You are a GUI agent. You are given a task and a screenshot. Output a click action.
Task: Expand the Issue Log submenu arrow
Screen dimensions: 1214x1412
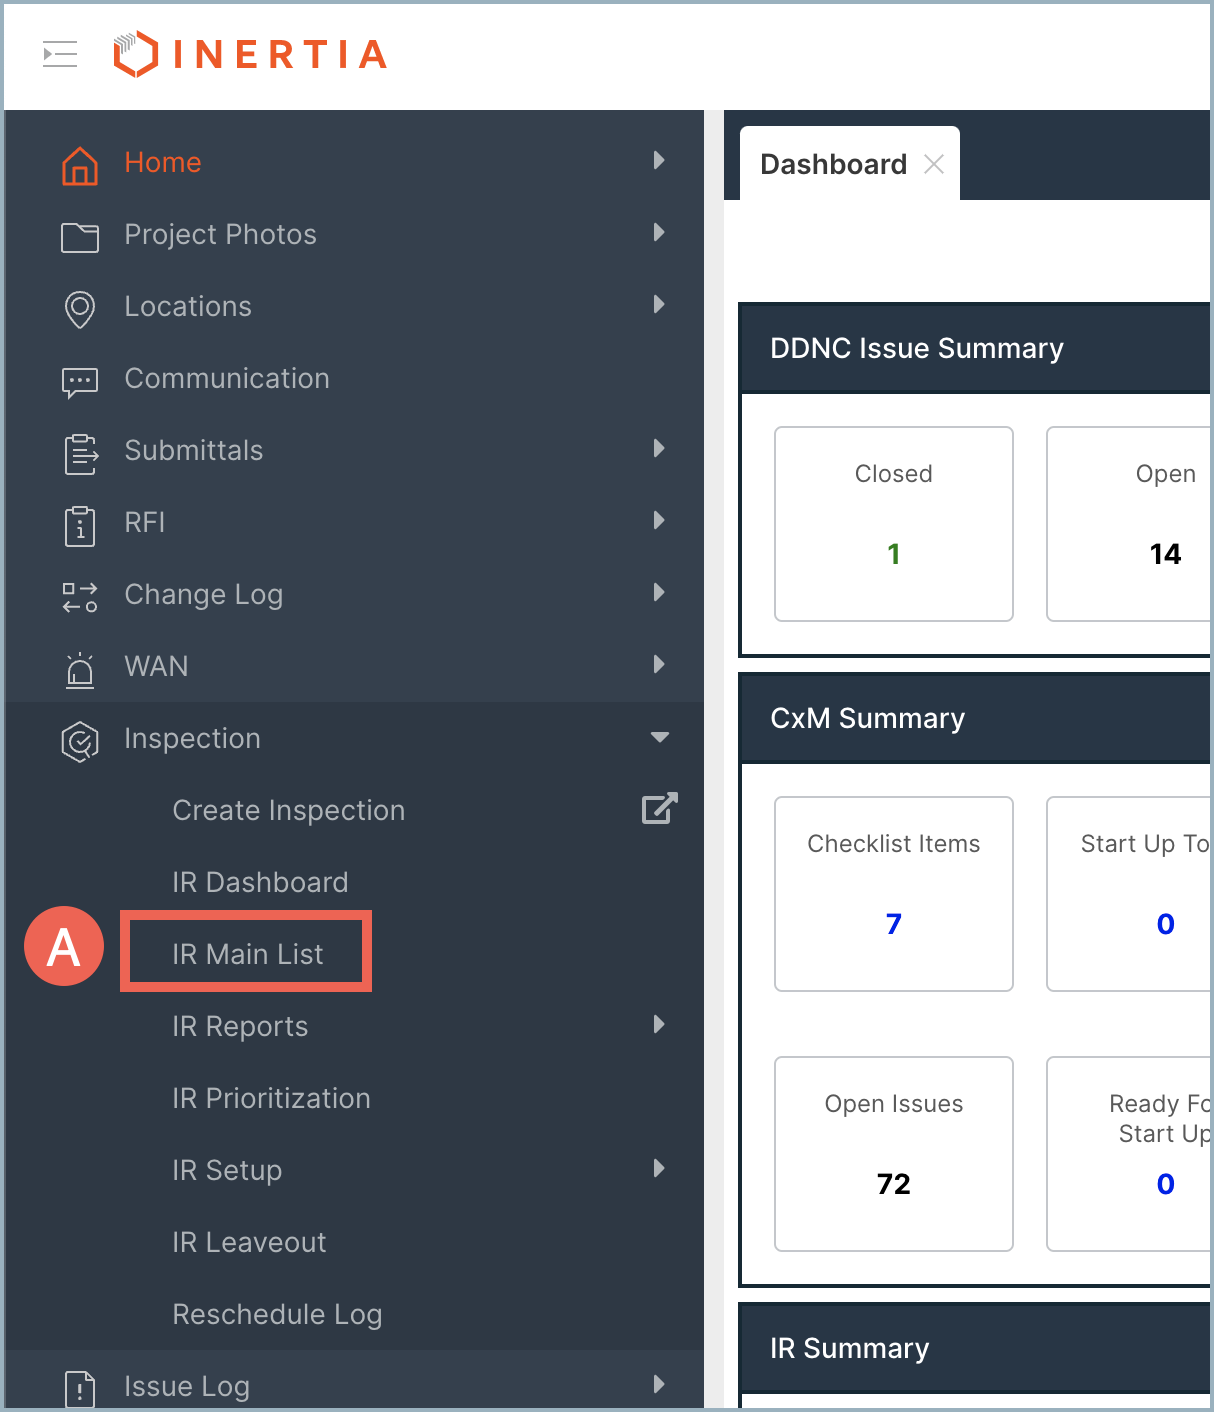[x=659, y=1384]
